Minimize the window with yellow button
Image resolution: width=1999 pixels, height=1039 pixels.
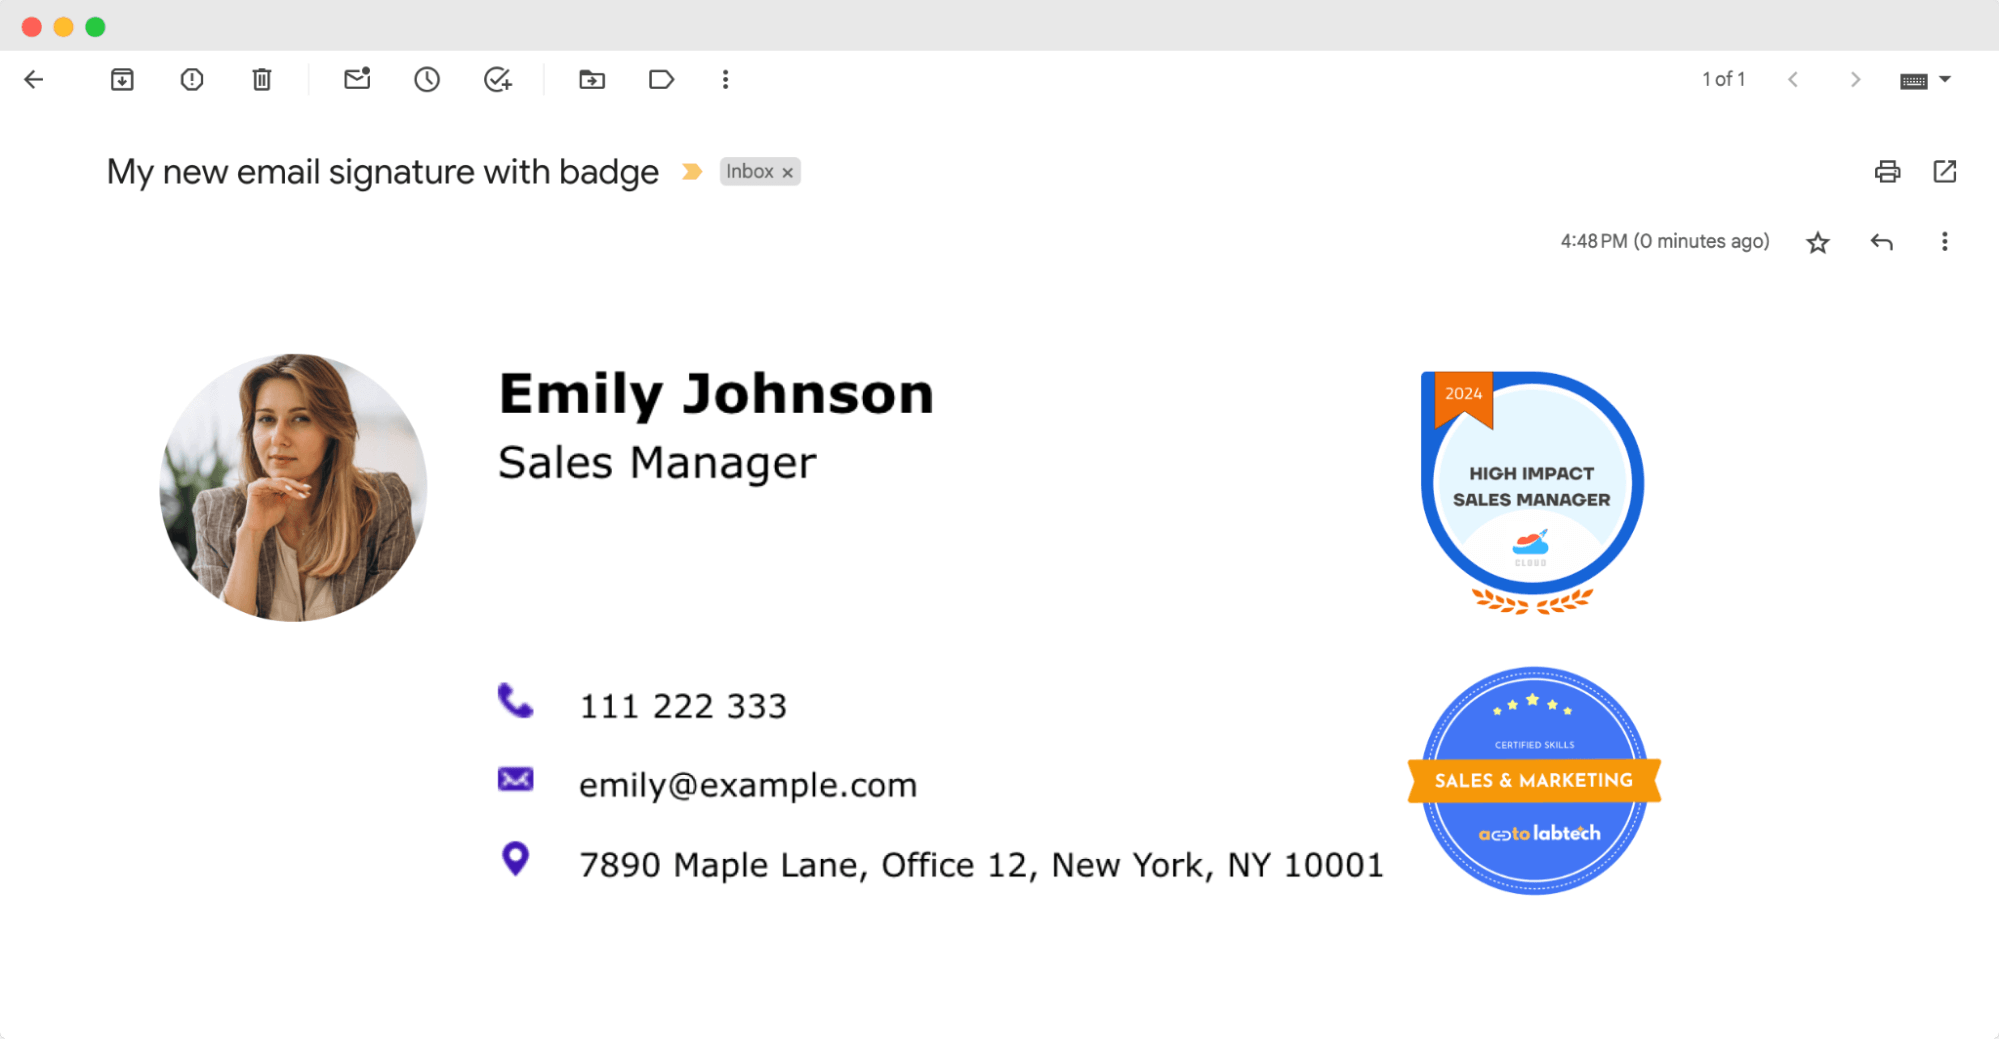pyautogui.click(x=63, y=27)
